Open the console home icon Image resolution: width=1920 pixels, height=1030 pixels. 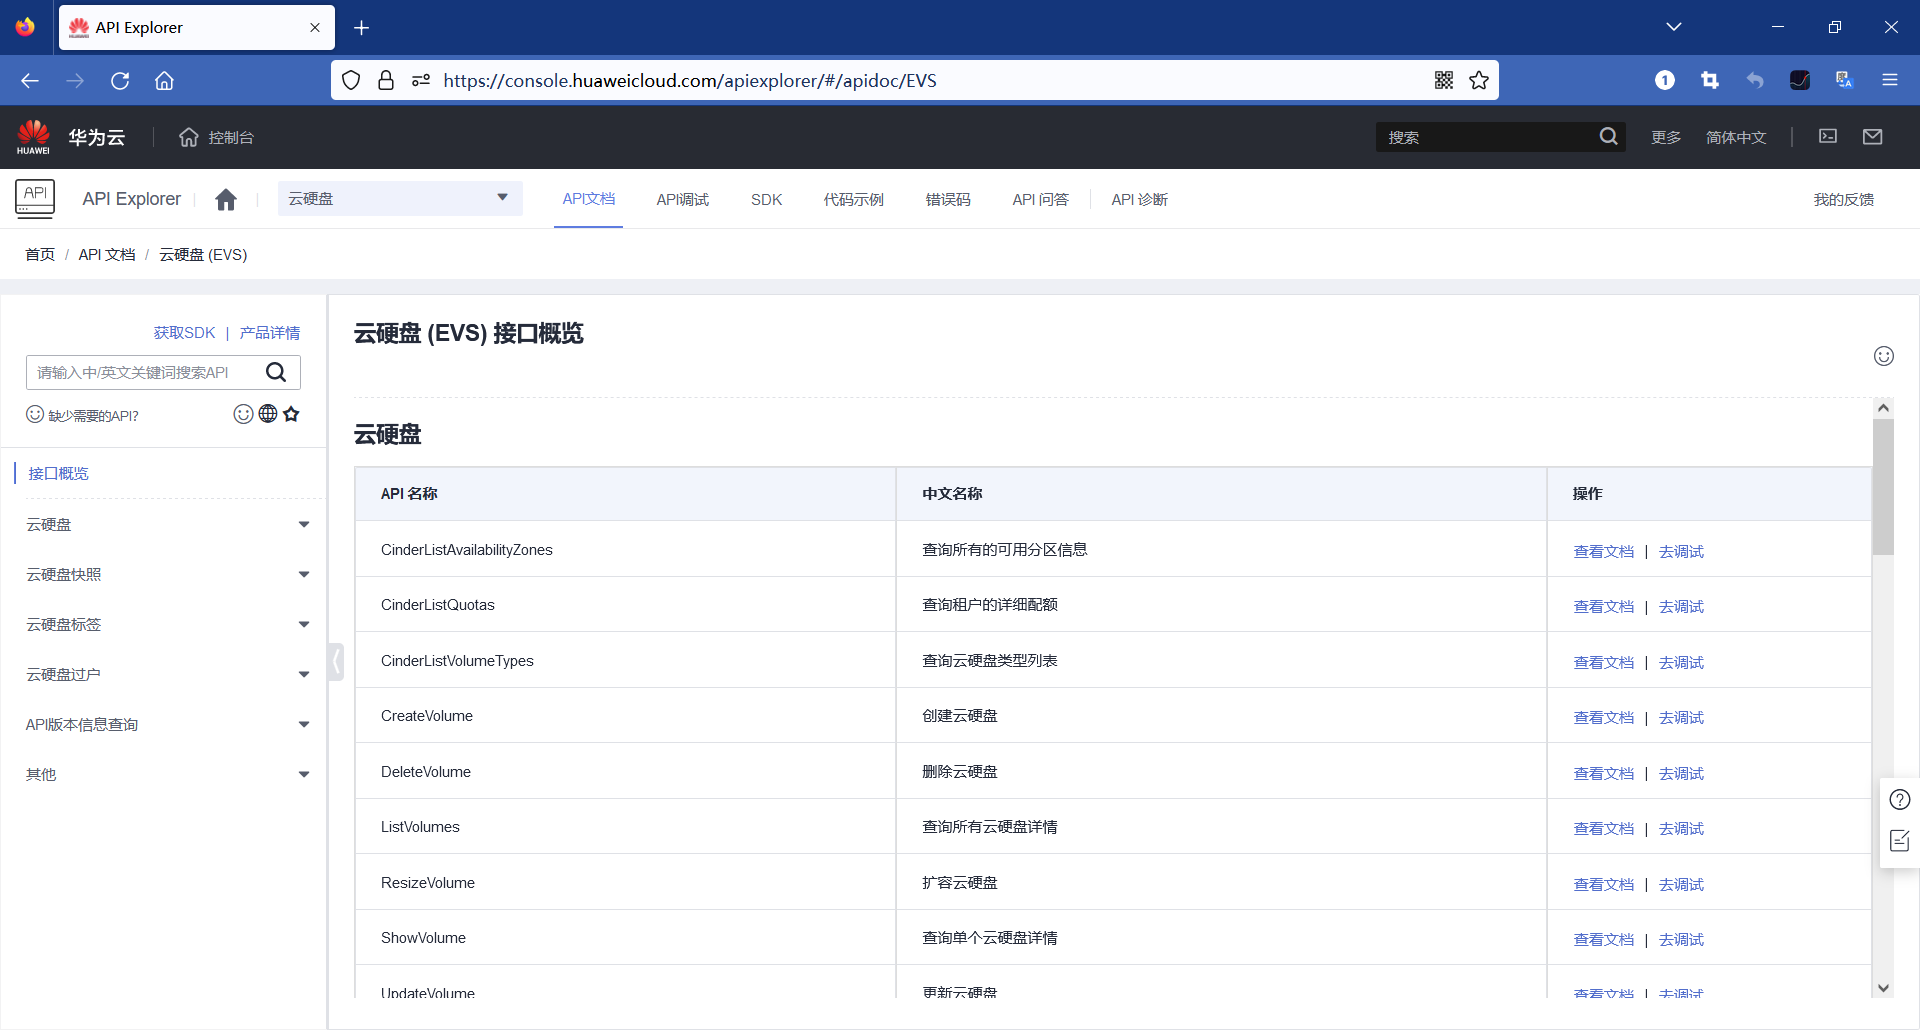pyautogui.click(x=189, y=137)
